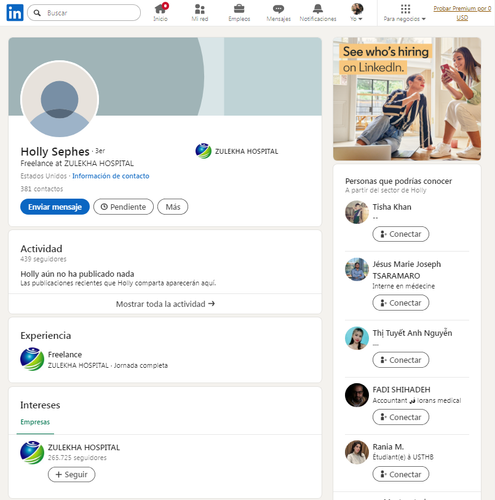Viewport: 495px width, 500px height.
Task: Click Holly aún no ha publicado nada
Action: coord(77,274)
